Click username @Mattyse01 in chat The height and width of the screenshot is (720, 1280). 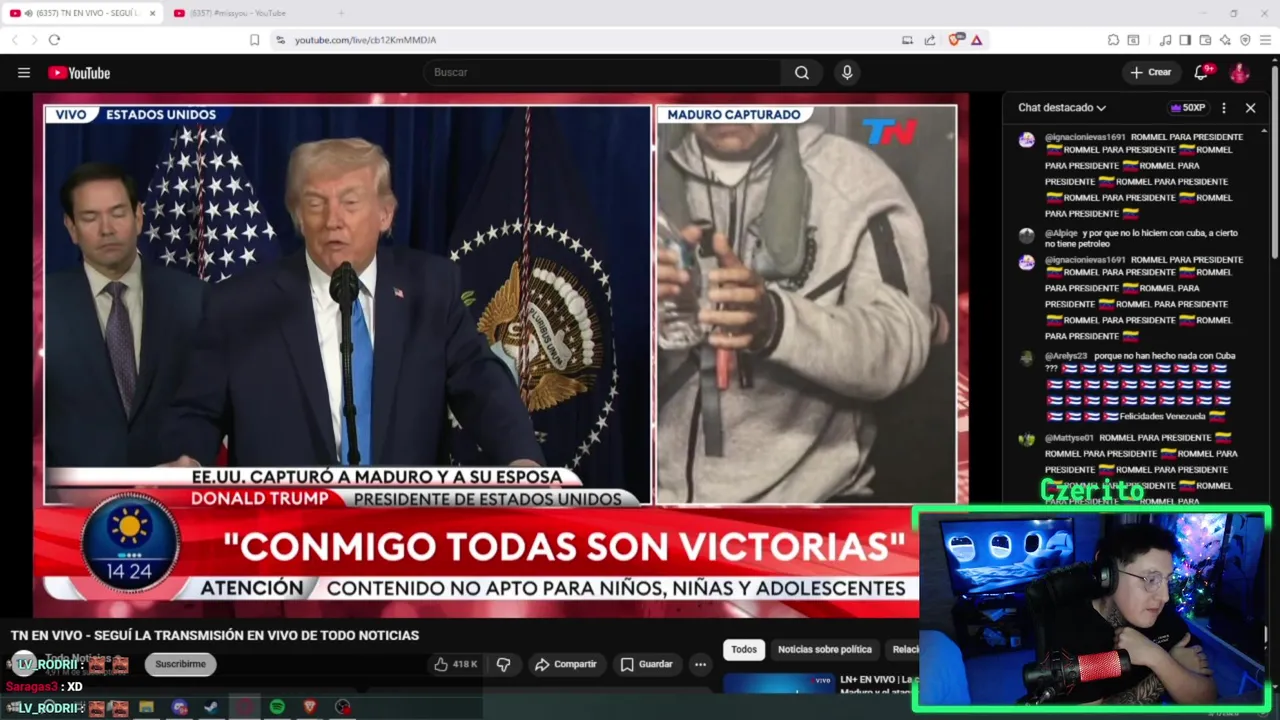point(1070,438)
